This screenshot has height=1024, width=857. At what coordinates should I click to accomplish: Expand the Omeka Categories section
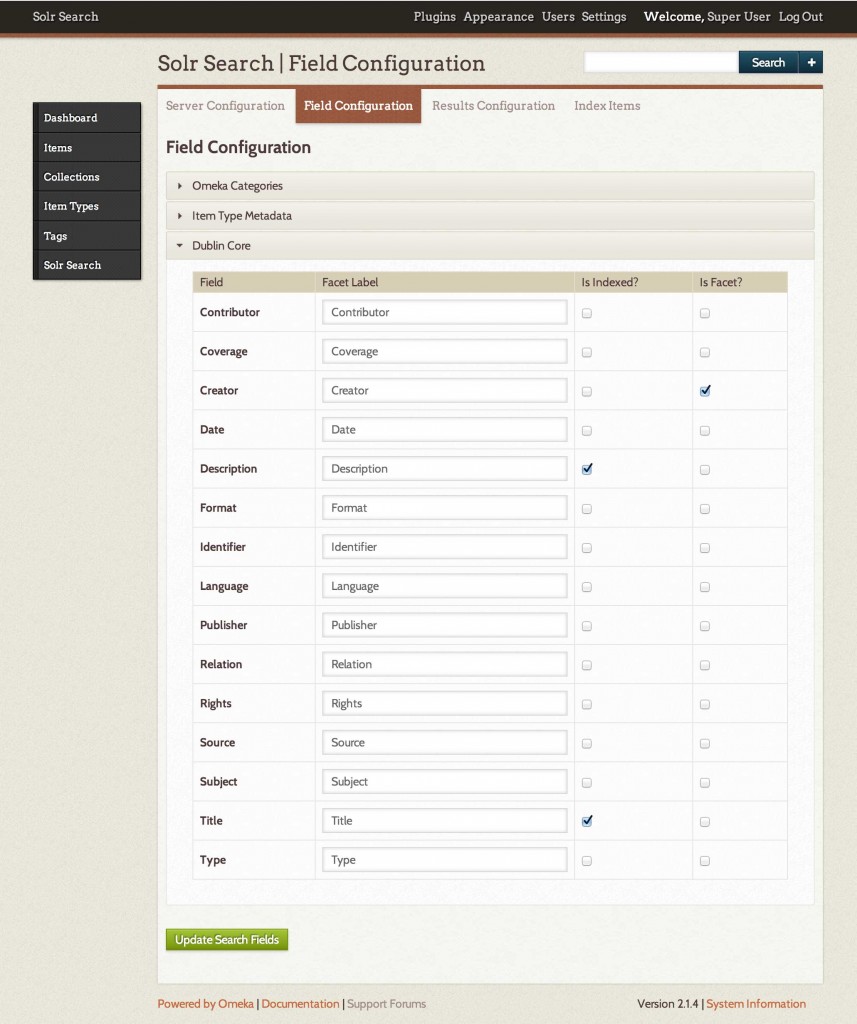tap(490, 185)
